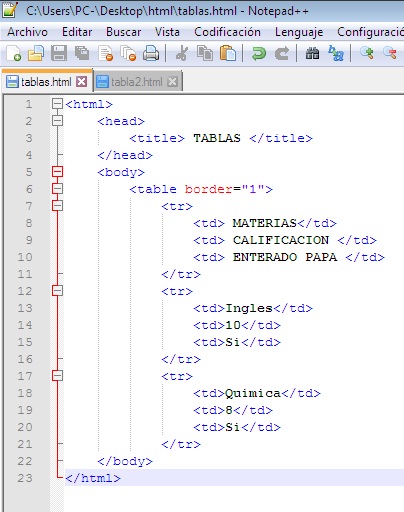Click the word Quimica on line 18
The image size is (404, 512).
click(253, 393)
